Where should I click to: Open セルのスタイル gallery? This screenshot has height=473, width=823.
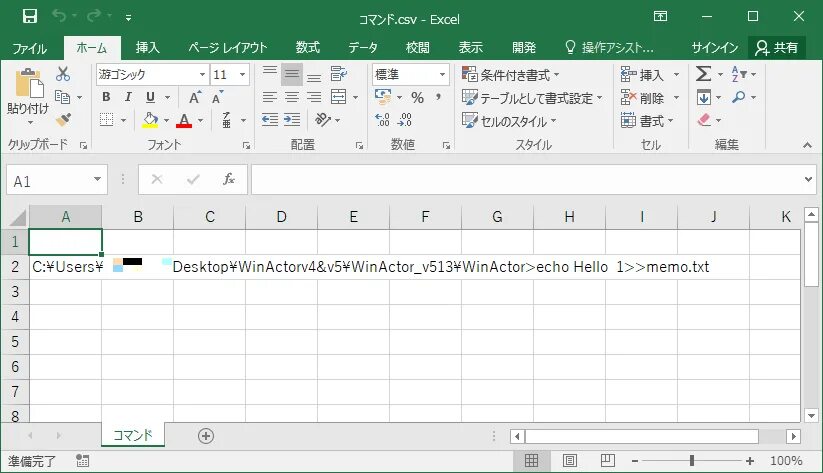[x=509, y=121]
